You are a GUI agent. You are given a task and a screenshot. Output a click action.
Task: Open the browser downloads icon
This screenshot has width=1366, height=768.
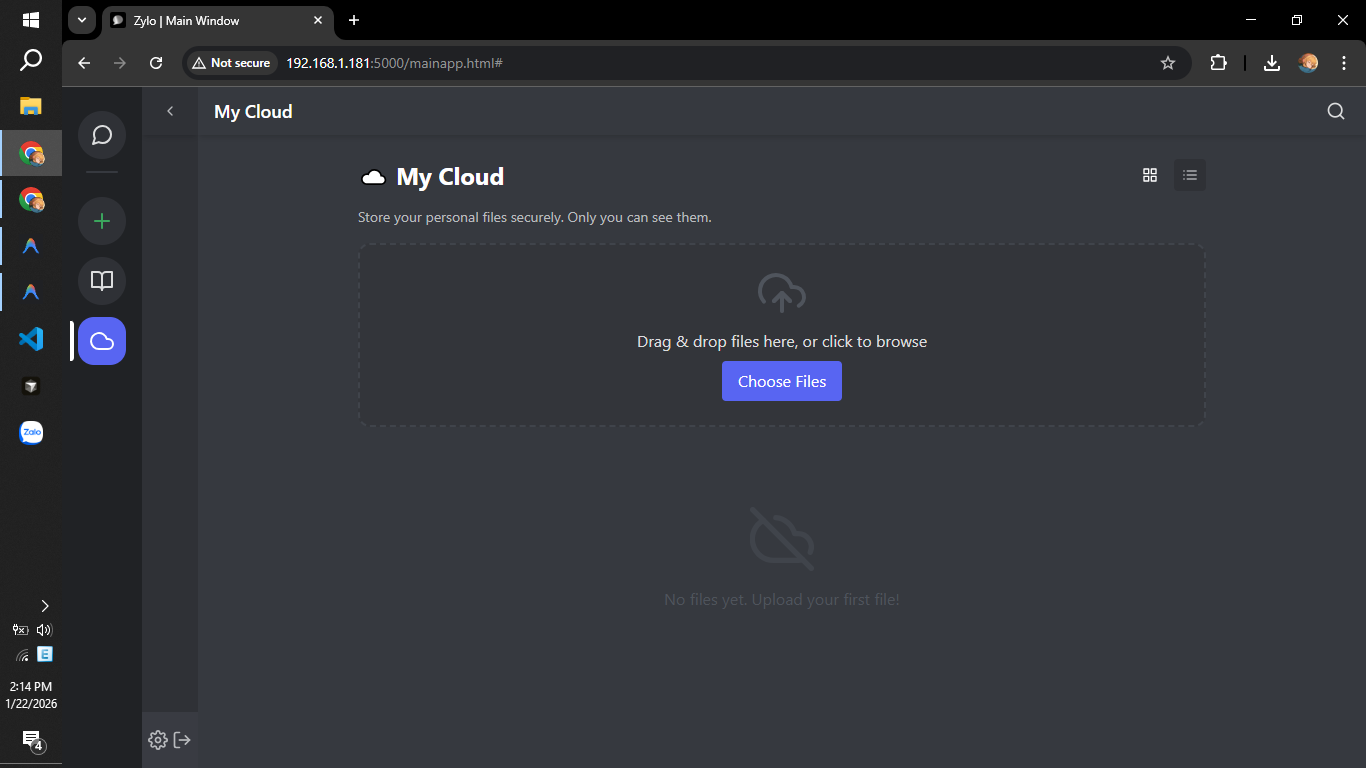tap(1272, 62)
